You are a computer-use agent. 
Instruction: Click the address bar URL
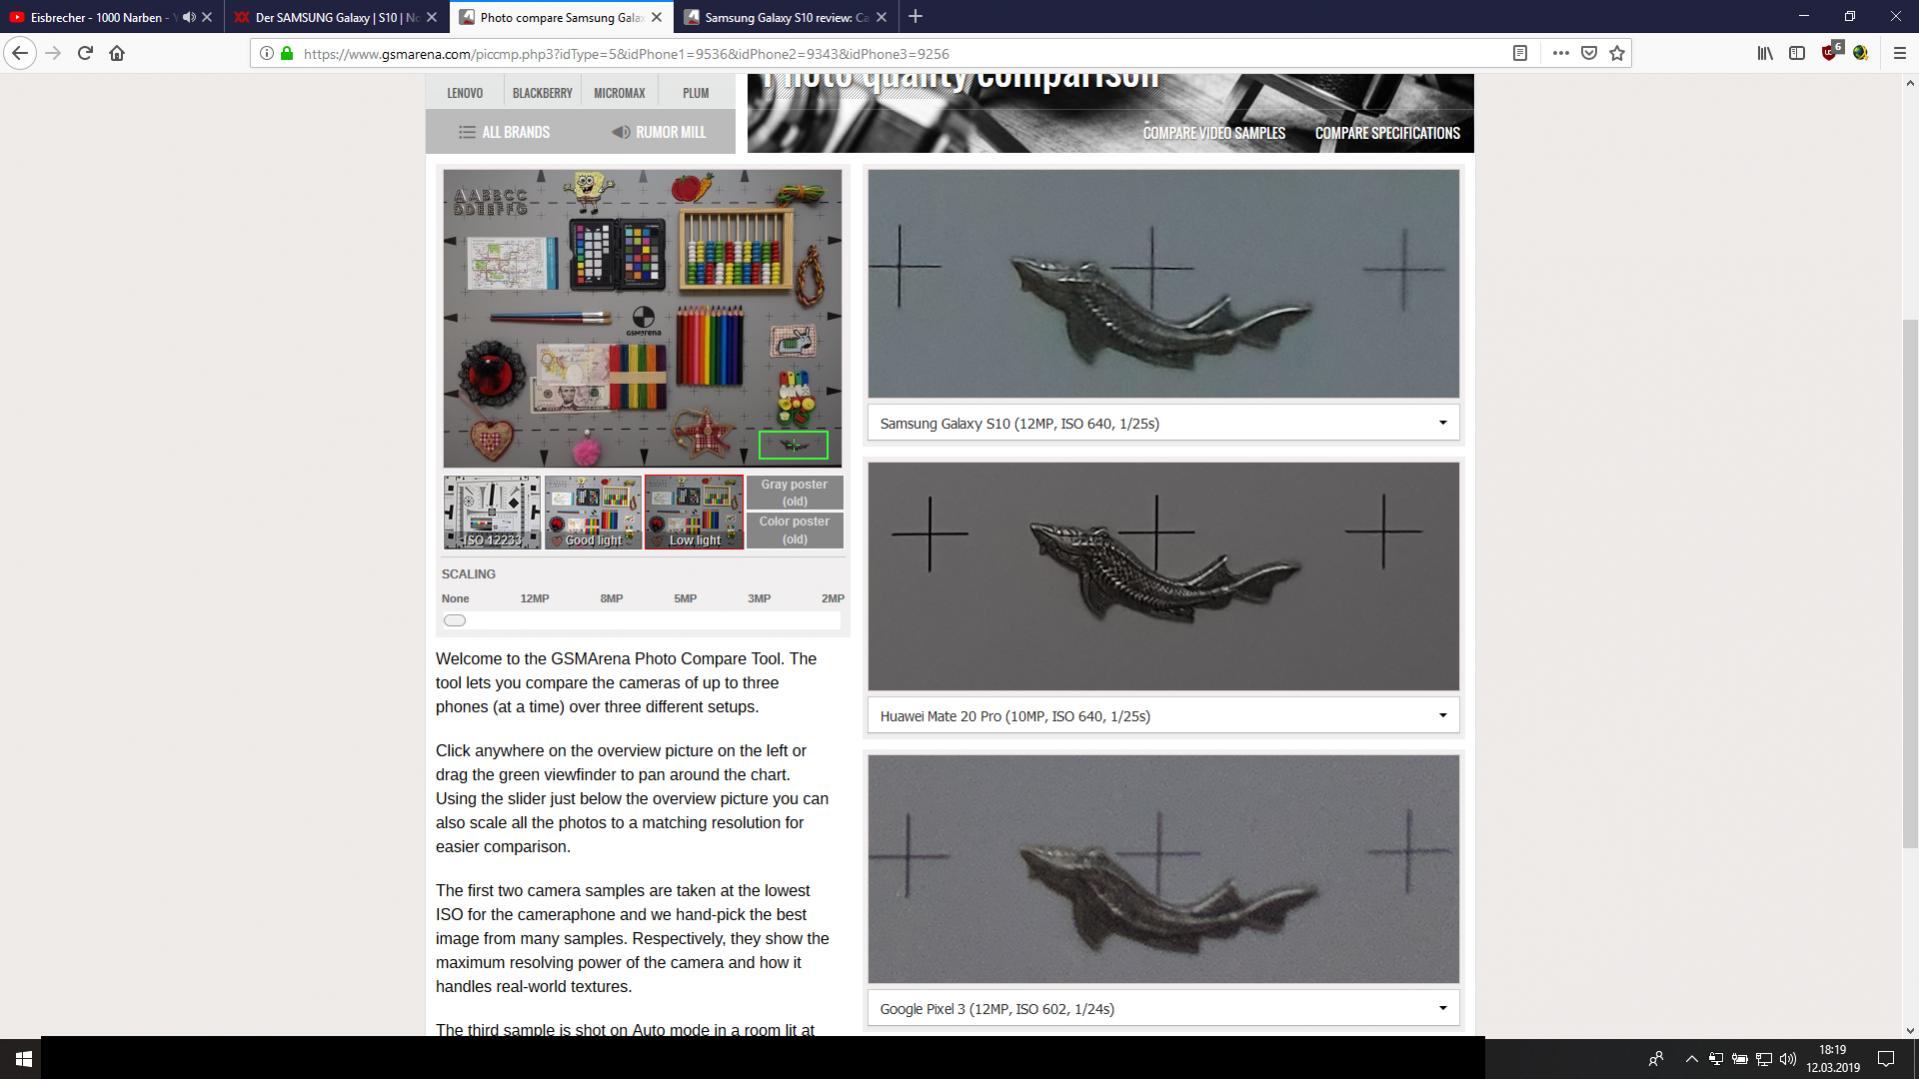point(626,54)
